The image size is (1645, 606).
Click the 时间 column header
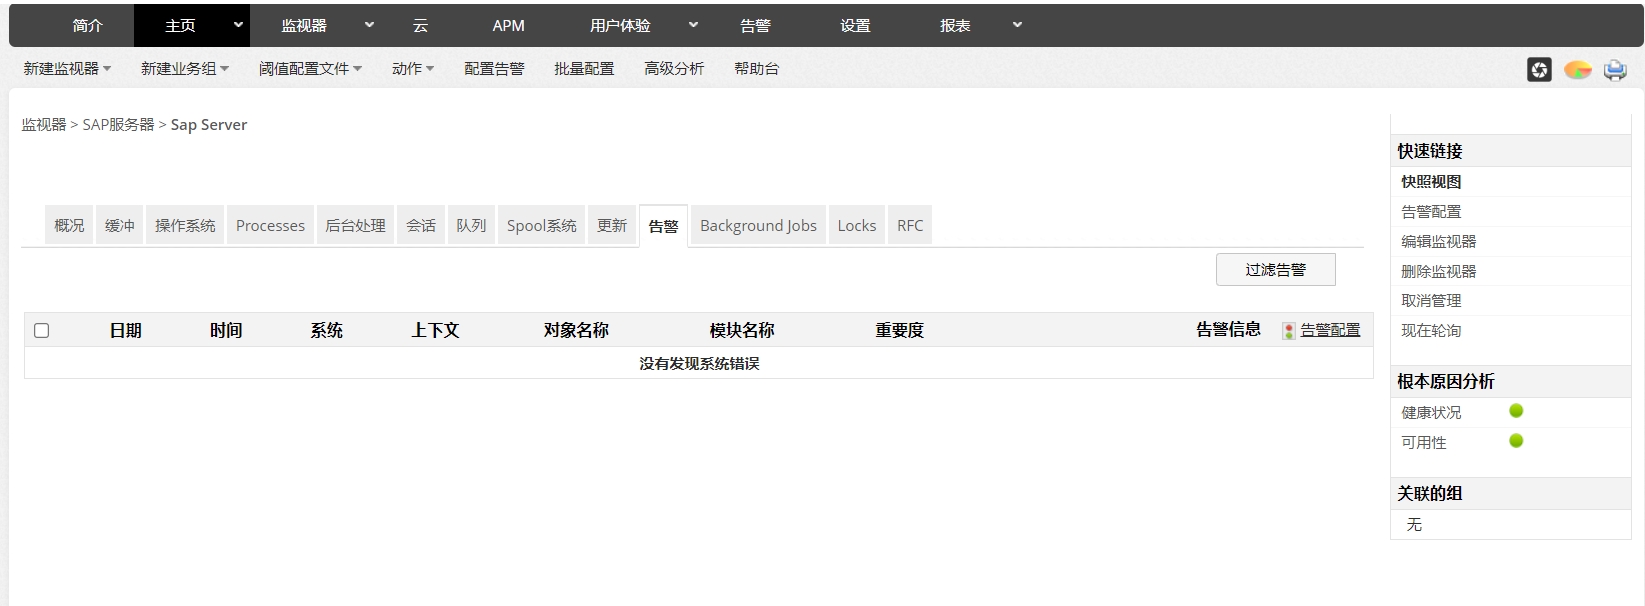pos(226,331)
